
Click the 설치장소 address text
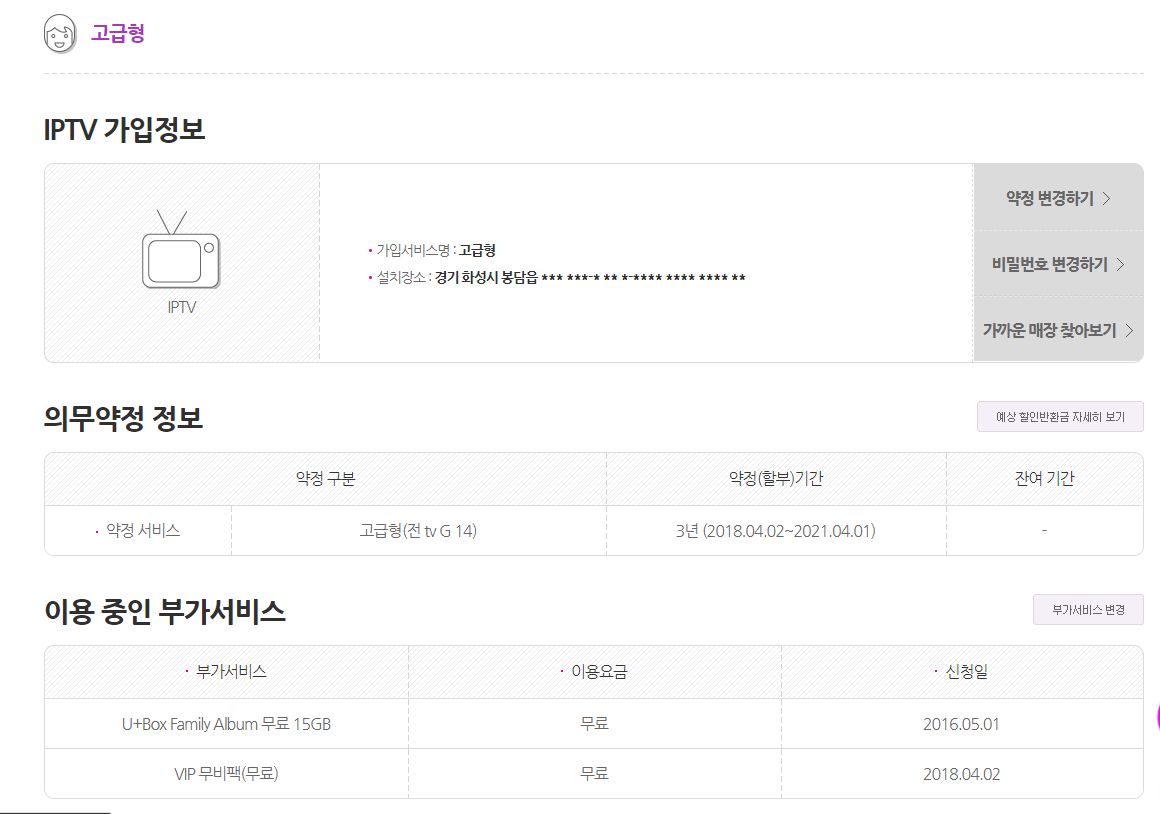tap(589, 277)
